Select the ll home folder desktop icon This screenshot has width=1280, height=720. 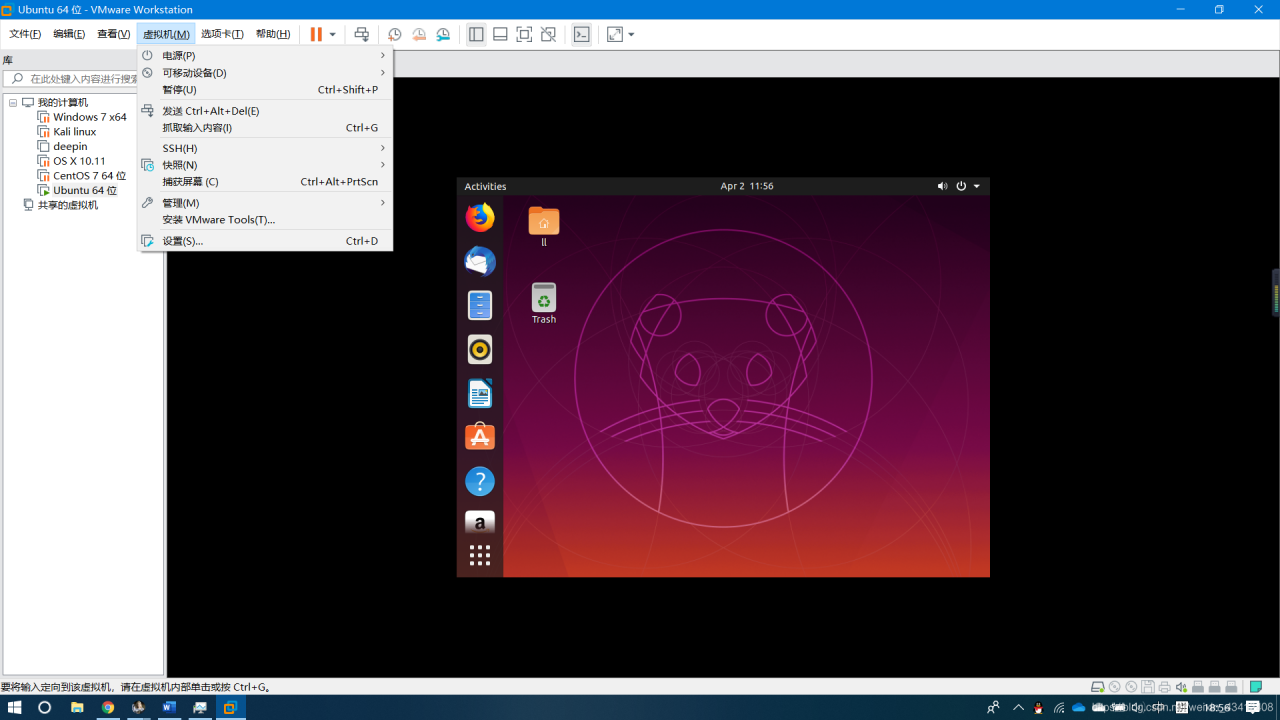(x=544, y=226)
